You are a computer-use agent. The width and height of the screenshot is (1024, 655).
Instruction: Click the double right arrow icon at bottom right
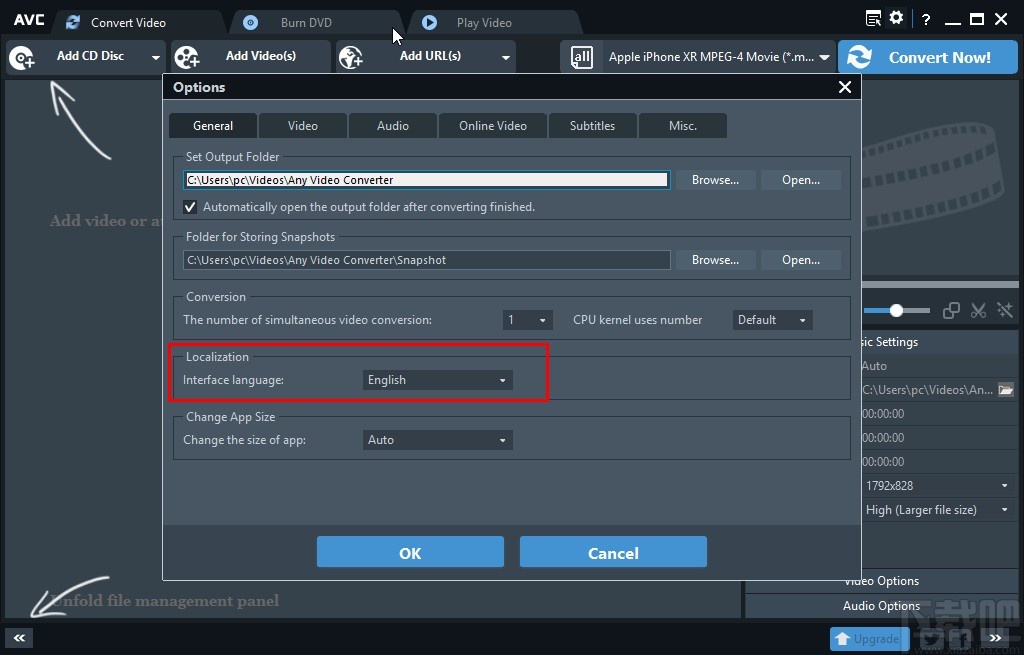coord(995,638)
